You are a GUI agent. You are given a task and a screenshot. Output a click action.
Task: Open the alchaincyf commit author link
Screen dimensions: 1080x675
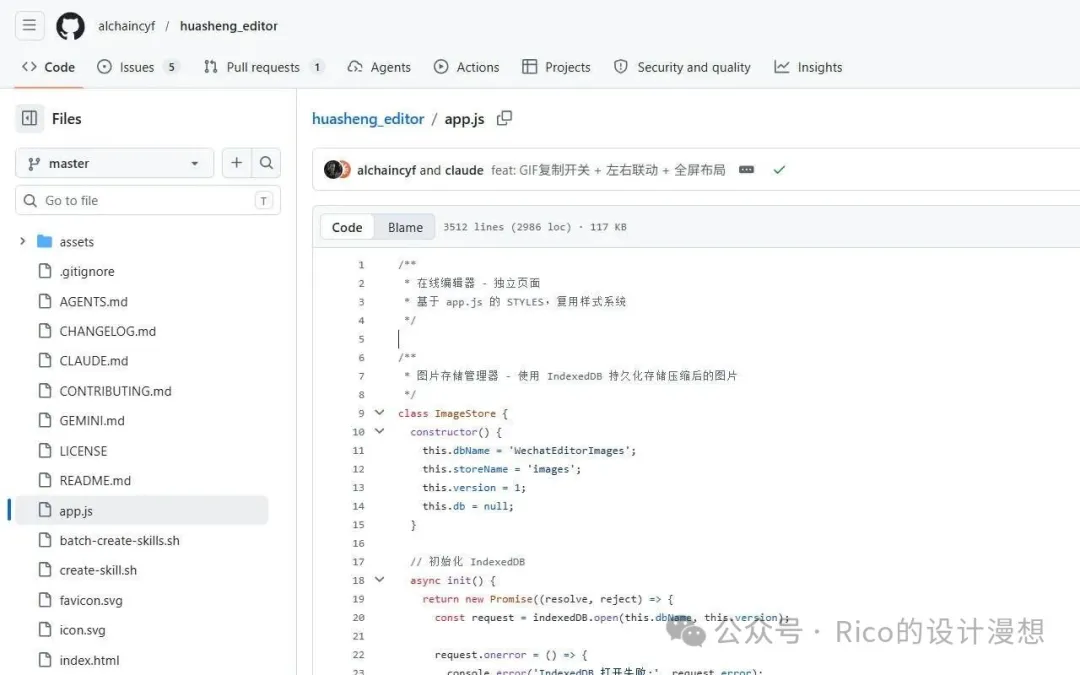coord(386,170)
